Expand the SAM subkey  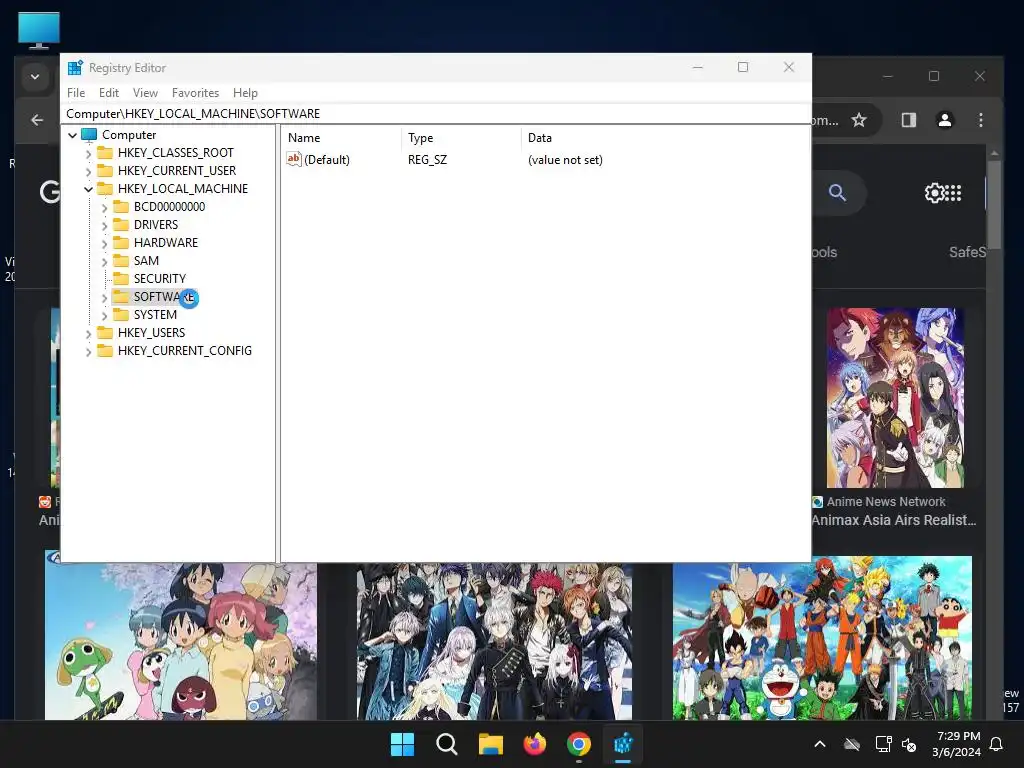(104, 261)
